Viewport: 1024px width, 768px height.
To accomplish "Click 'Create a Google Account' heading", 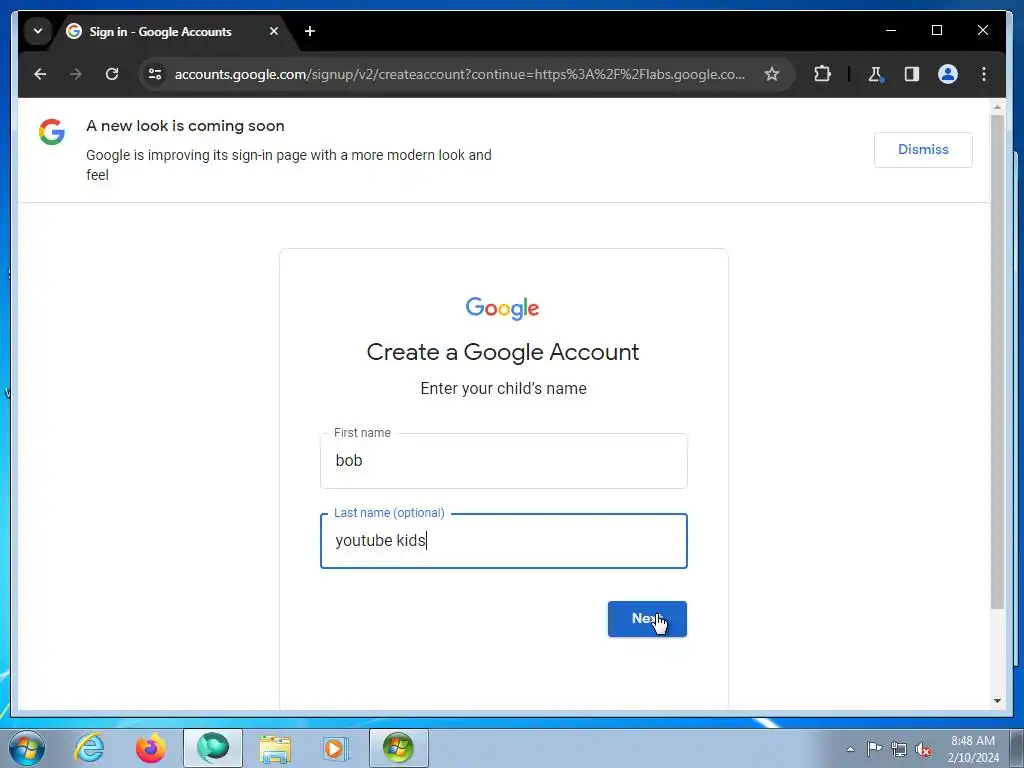I will pyautogui.click(x=503, y=352).
